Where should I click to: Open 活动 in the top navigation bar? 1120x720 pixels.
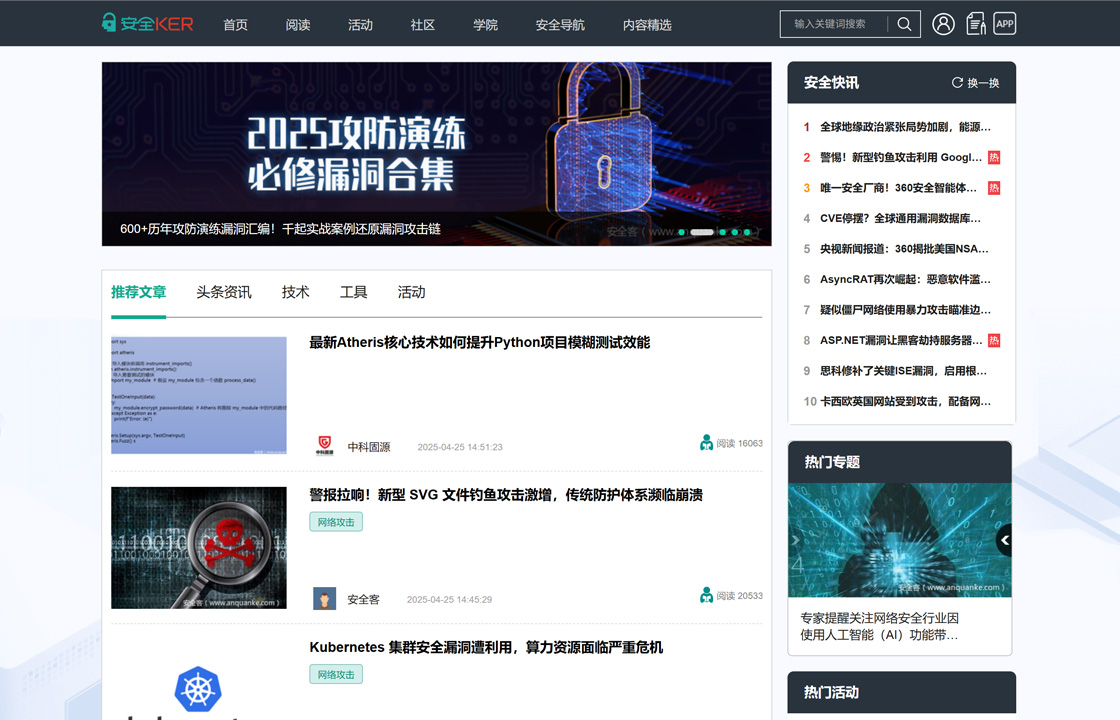(x=361, y=25)
